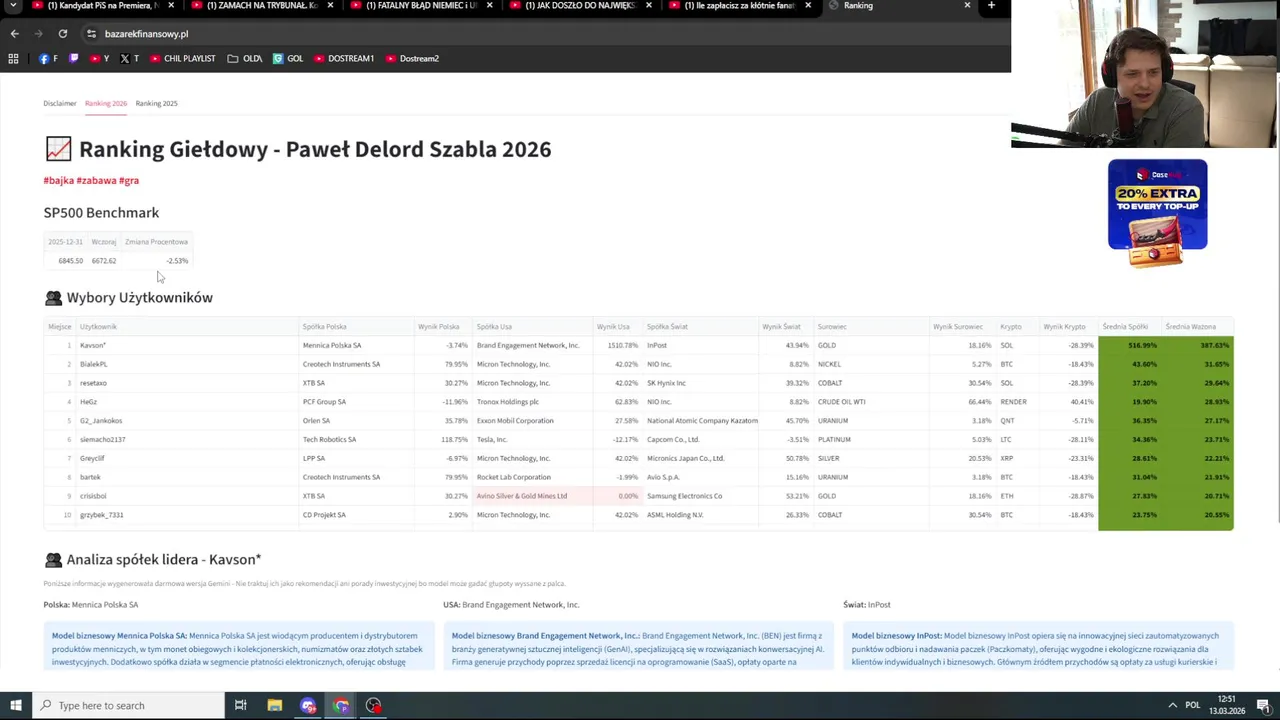Close the 'ZAMACH NA TRYBUNAŁ' tab
The image size is (1280, 720).
(331, 5)
